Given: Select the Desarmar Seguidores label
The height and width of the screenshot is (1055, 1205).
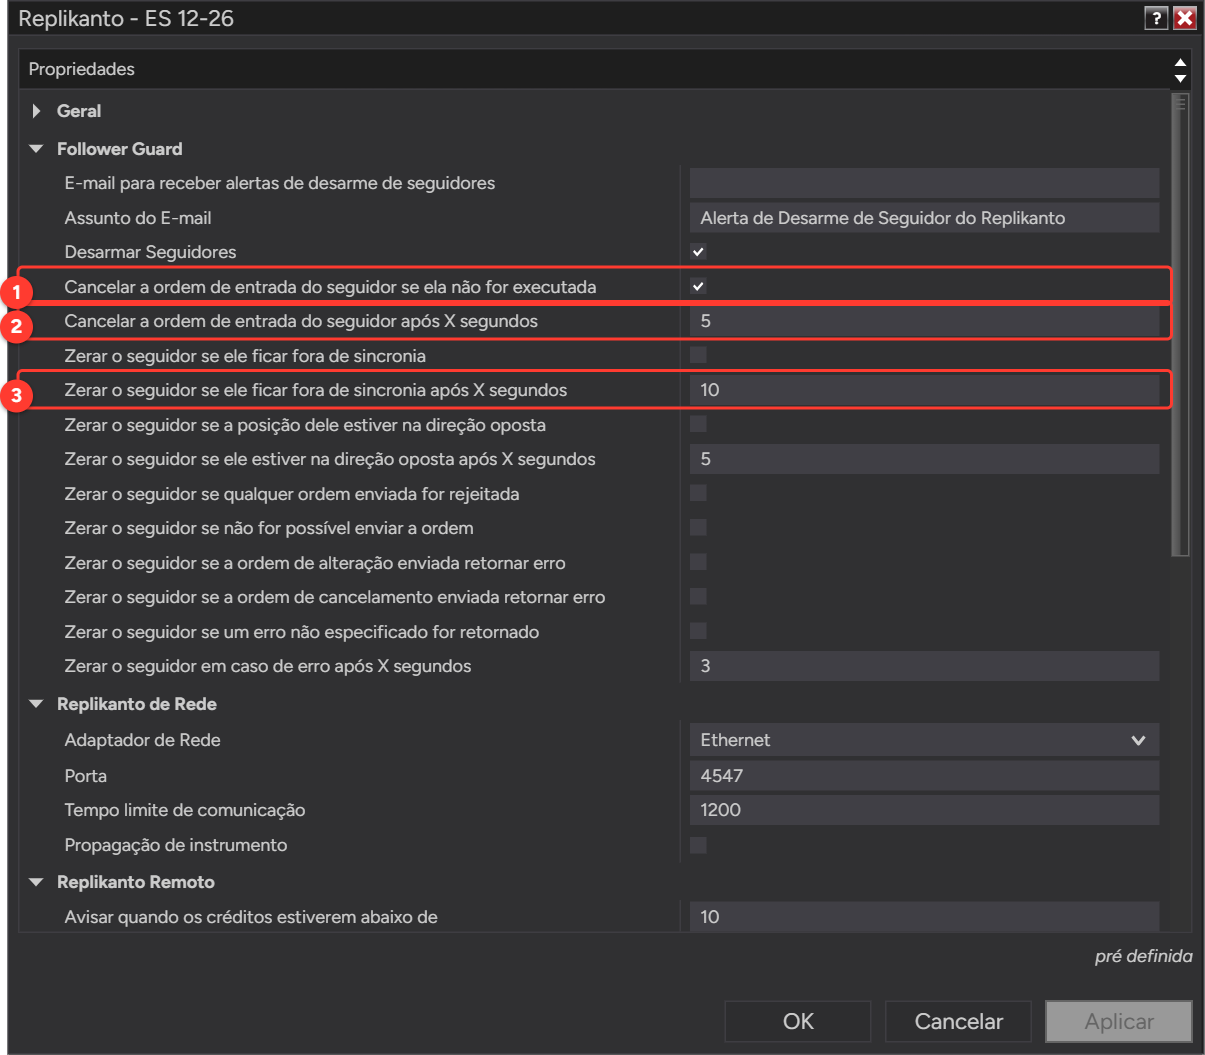Looking at the screenshot, I should (x=150, y=252).
